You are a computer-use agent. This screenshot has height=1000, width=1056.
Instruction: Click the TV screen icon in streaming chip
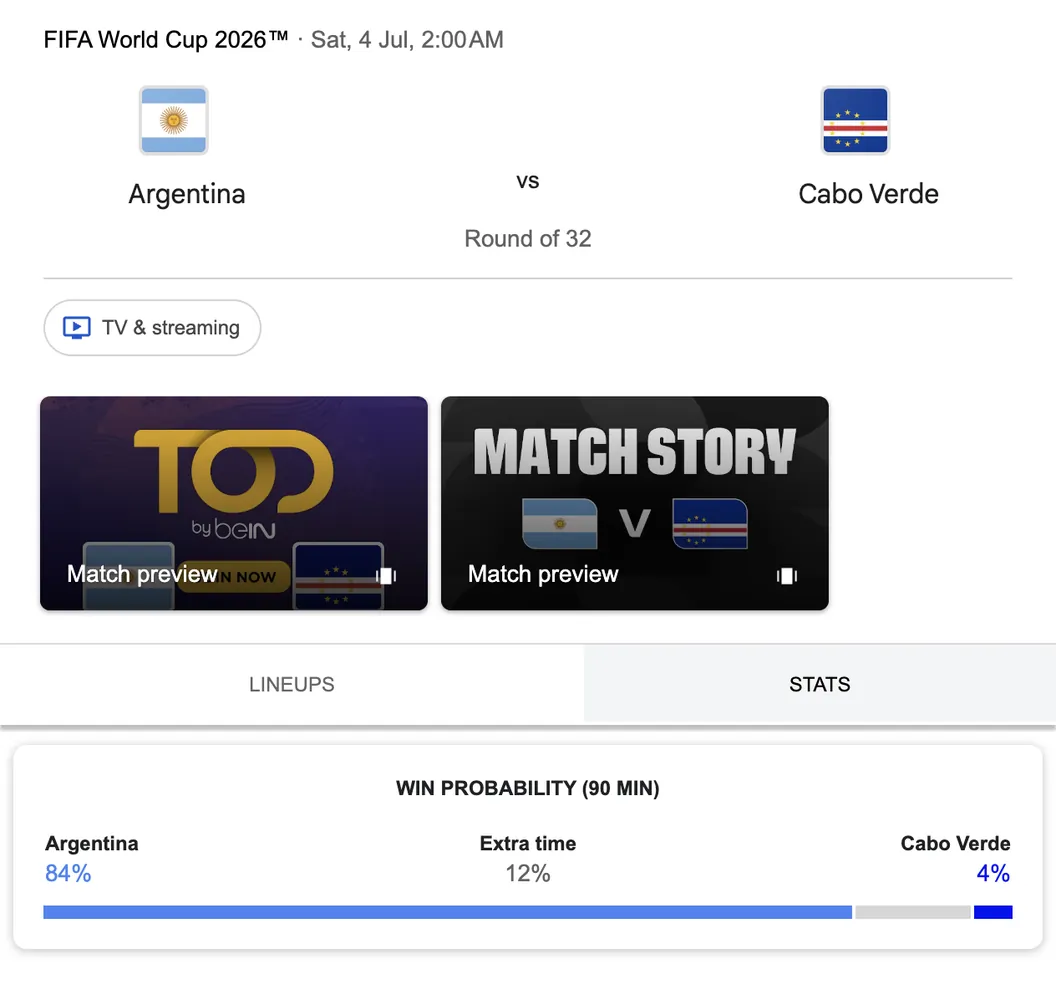point(77,328)
